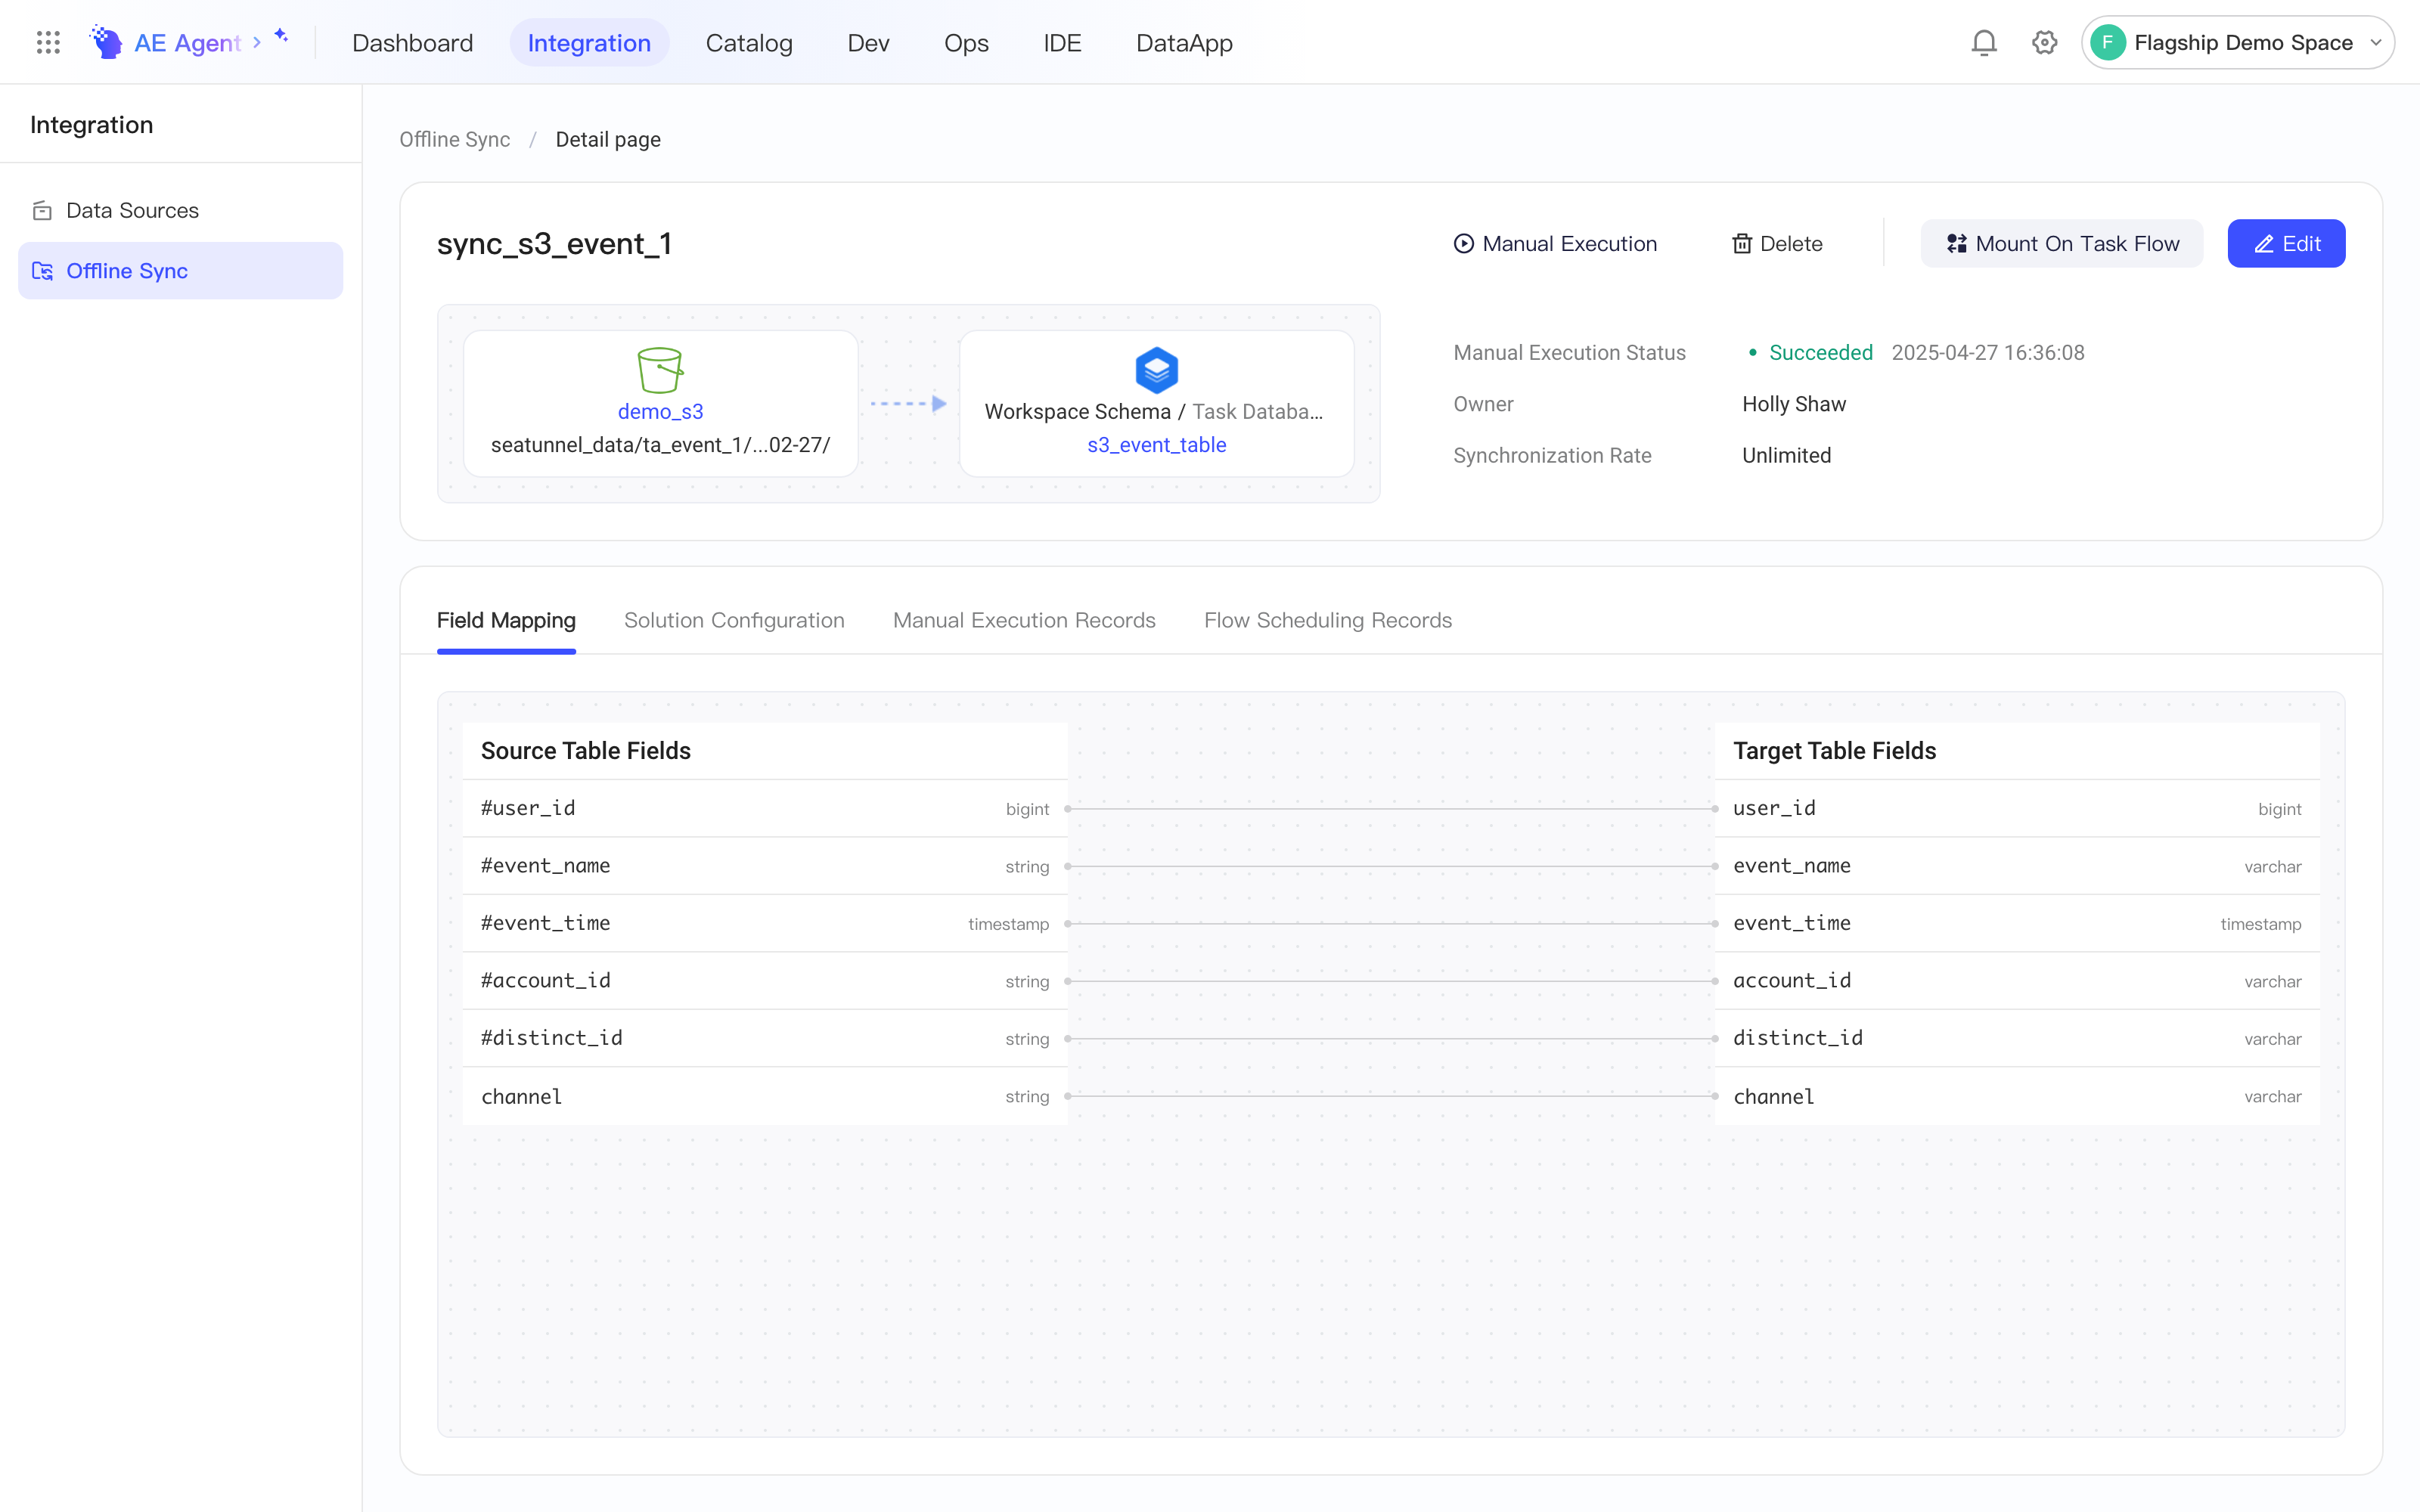2420x1512 pixels.
Task: Click the Data Sources sidebar icon
Action: click(42, 210)
